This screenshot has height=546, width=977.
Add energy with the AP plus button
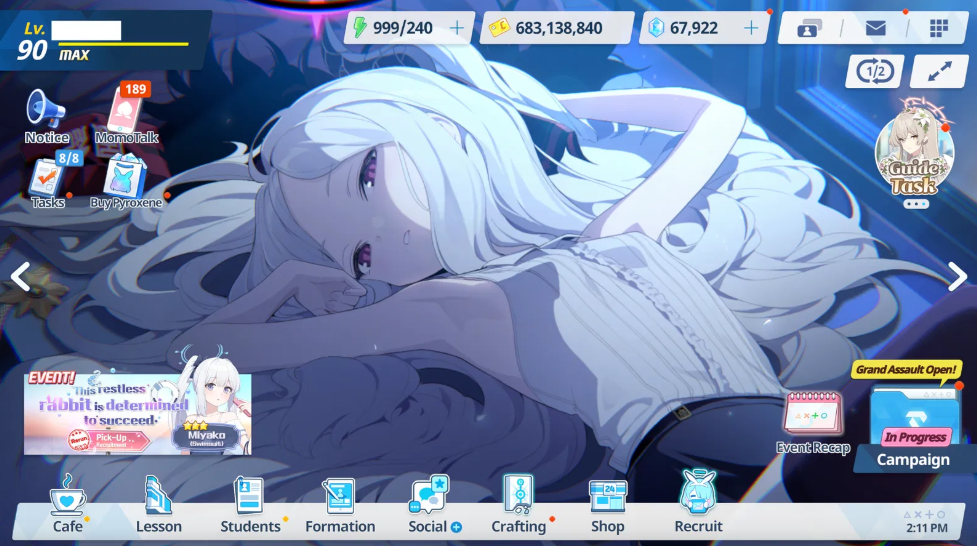pos(457,28)
